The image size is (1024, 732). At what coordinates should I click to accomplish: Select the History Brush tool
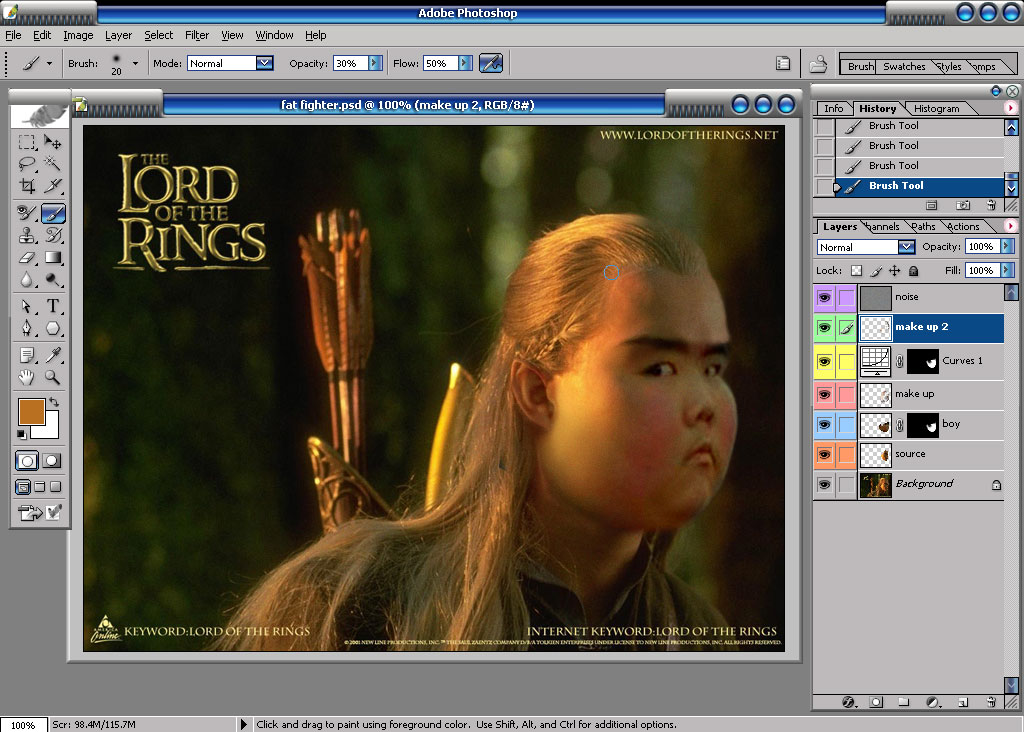53,235
